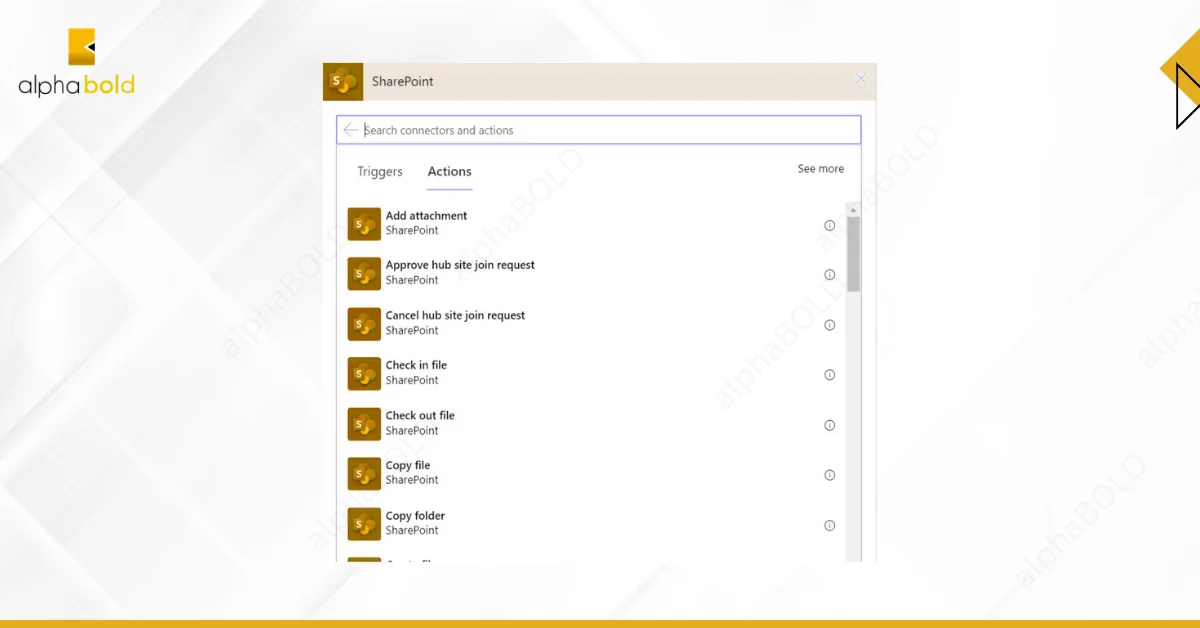Choose the Copy file action text
The height and width of the screenshot is (628, 1200).
point(408,466)
